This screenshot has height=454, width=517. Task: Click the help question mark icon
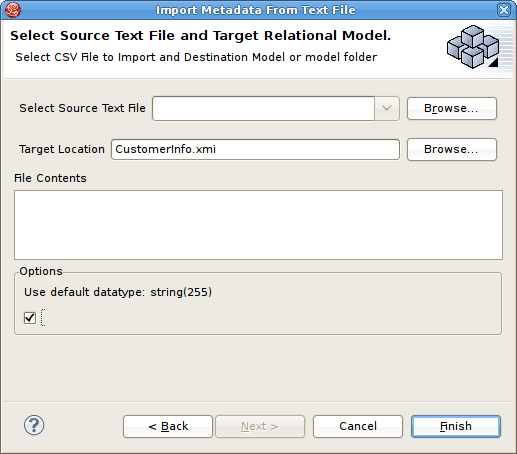(34, 425)
